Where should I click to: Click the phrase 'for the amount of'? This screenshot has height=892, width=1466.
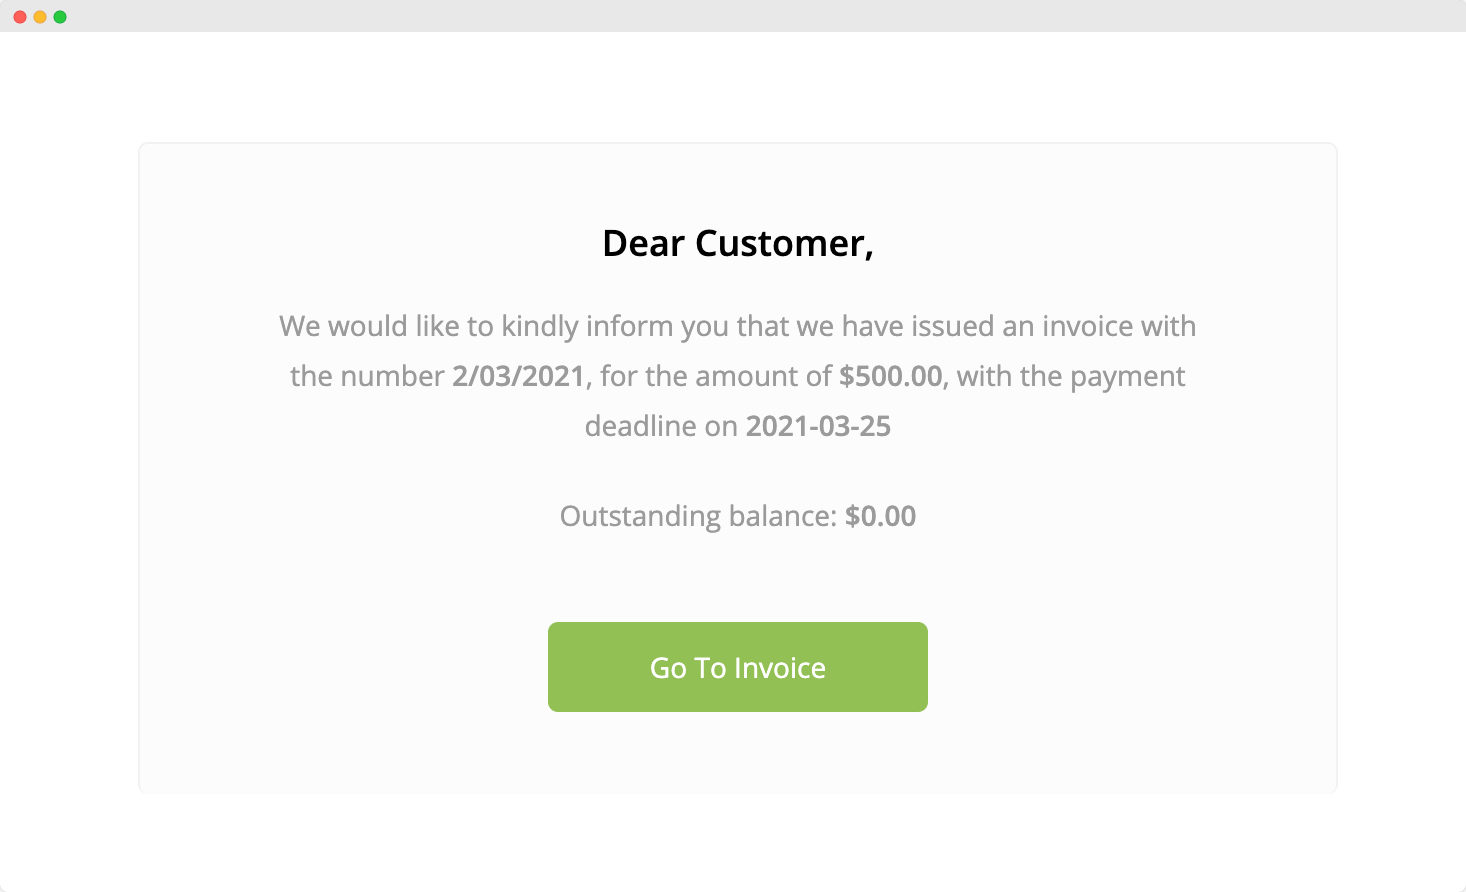[x=716, y=376]
